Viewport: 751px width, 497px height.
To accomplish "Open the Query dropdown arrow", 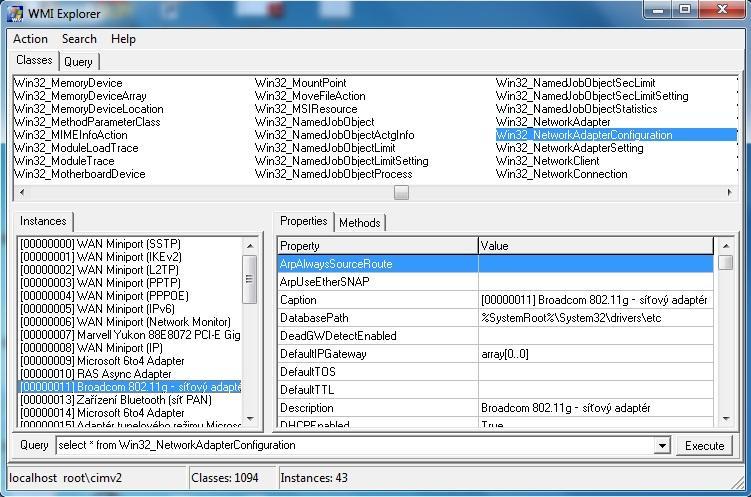I will coord(662,446).
